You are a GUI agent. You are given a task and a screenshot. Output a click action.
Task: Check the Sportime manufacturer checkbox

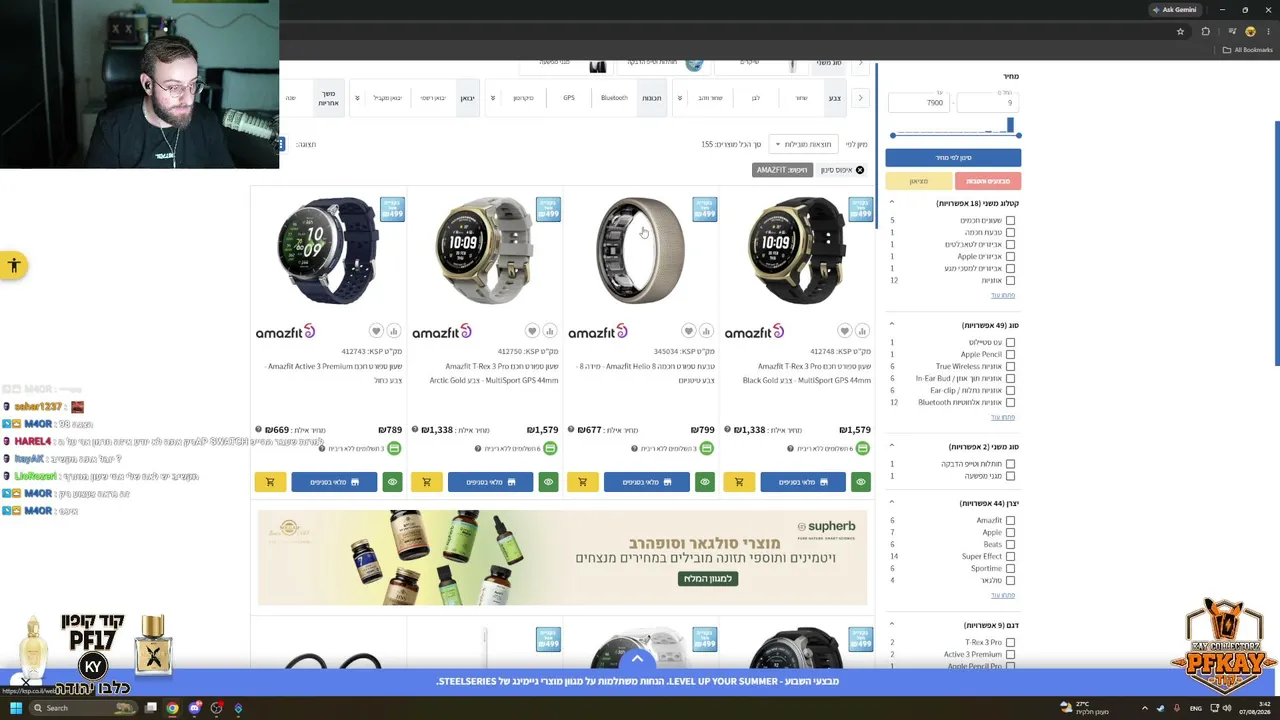coord(1010,568)
